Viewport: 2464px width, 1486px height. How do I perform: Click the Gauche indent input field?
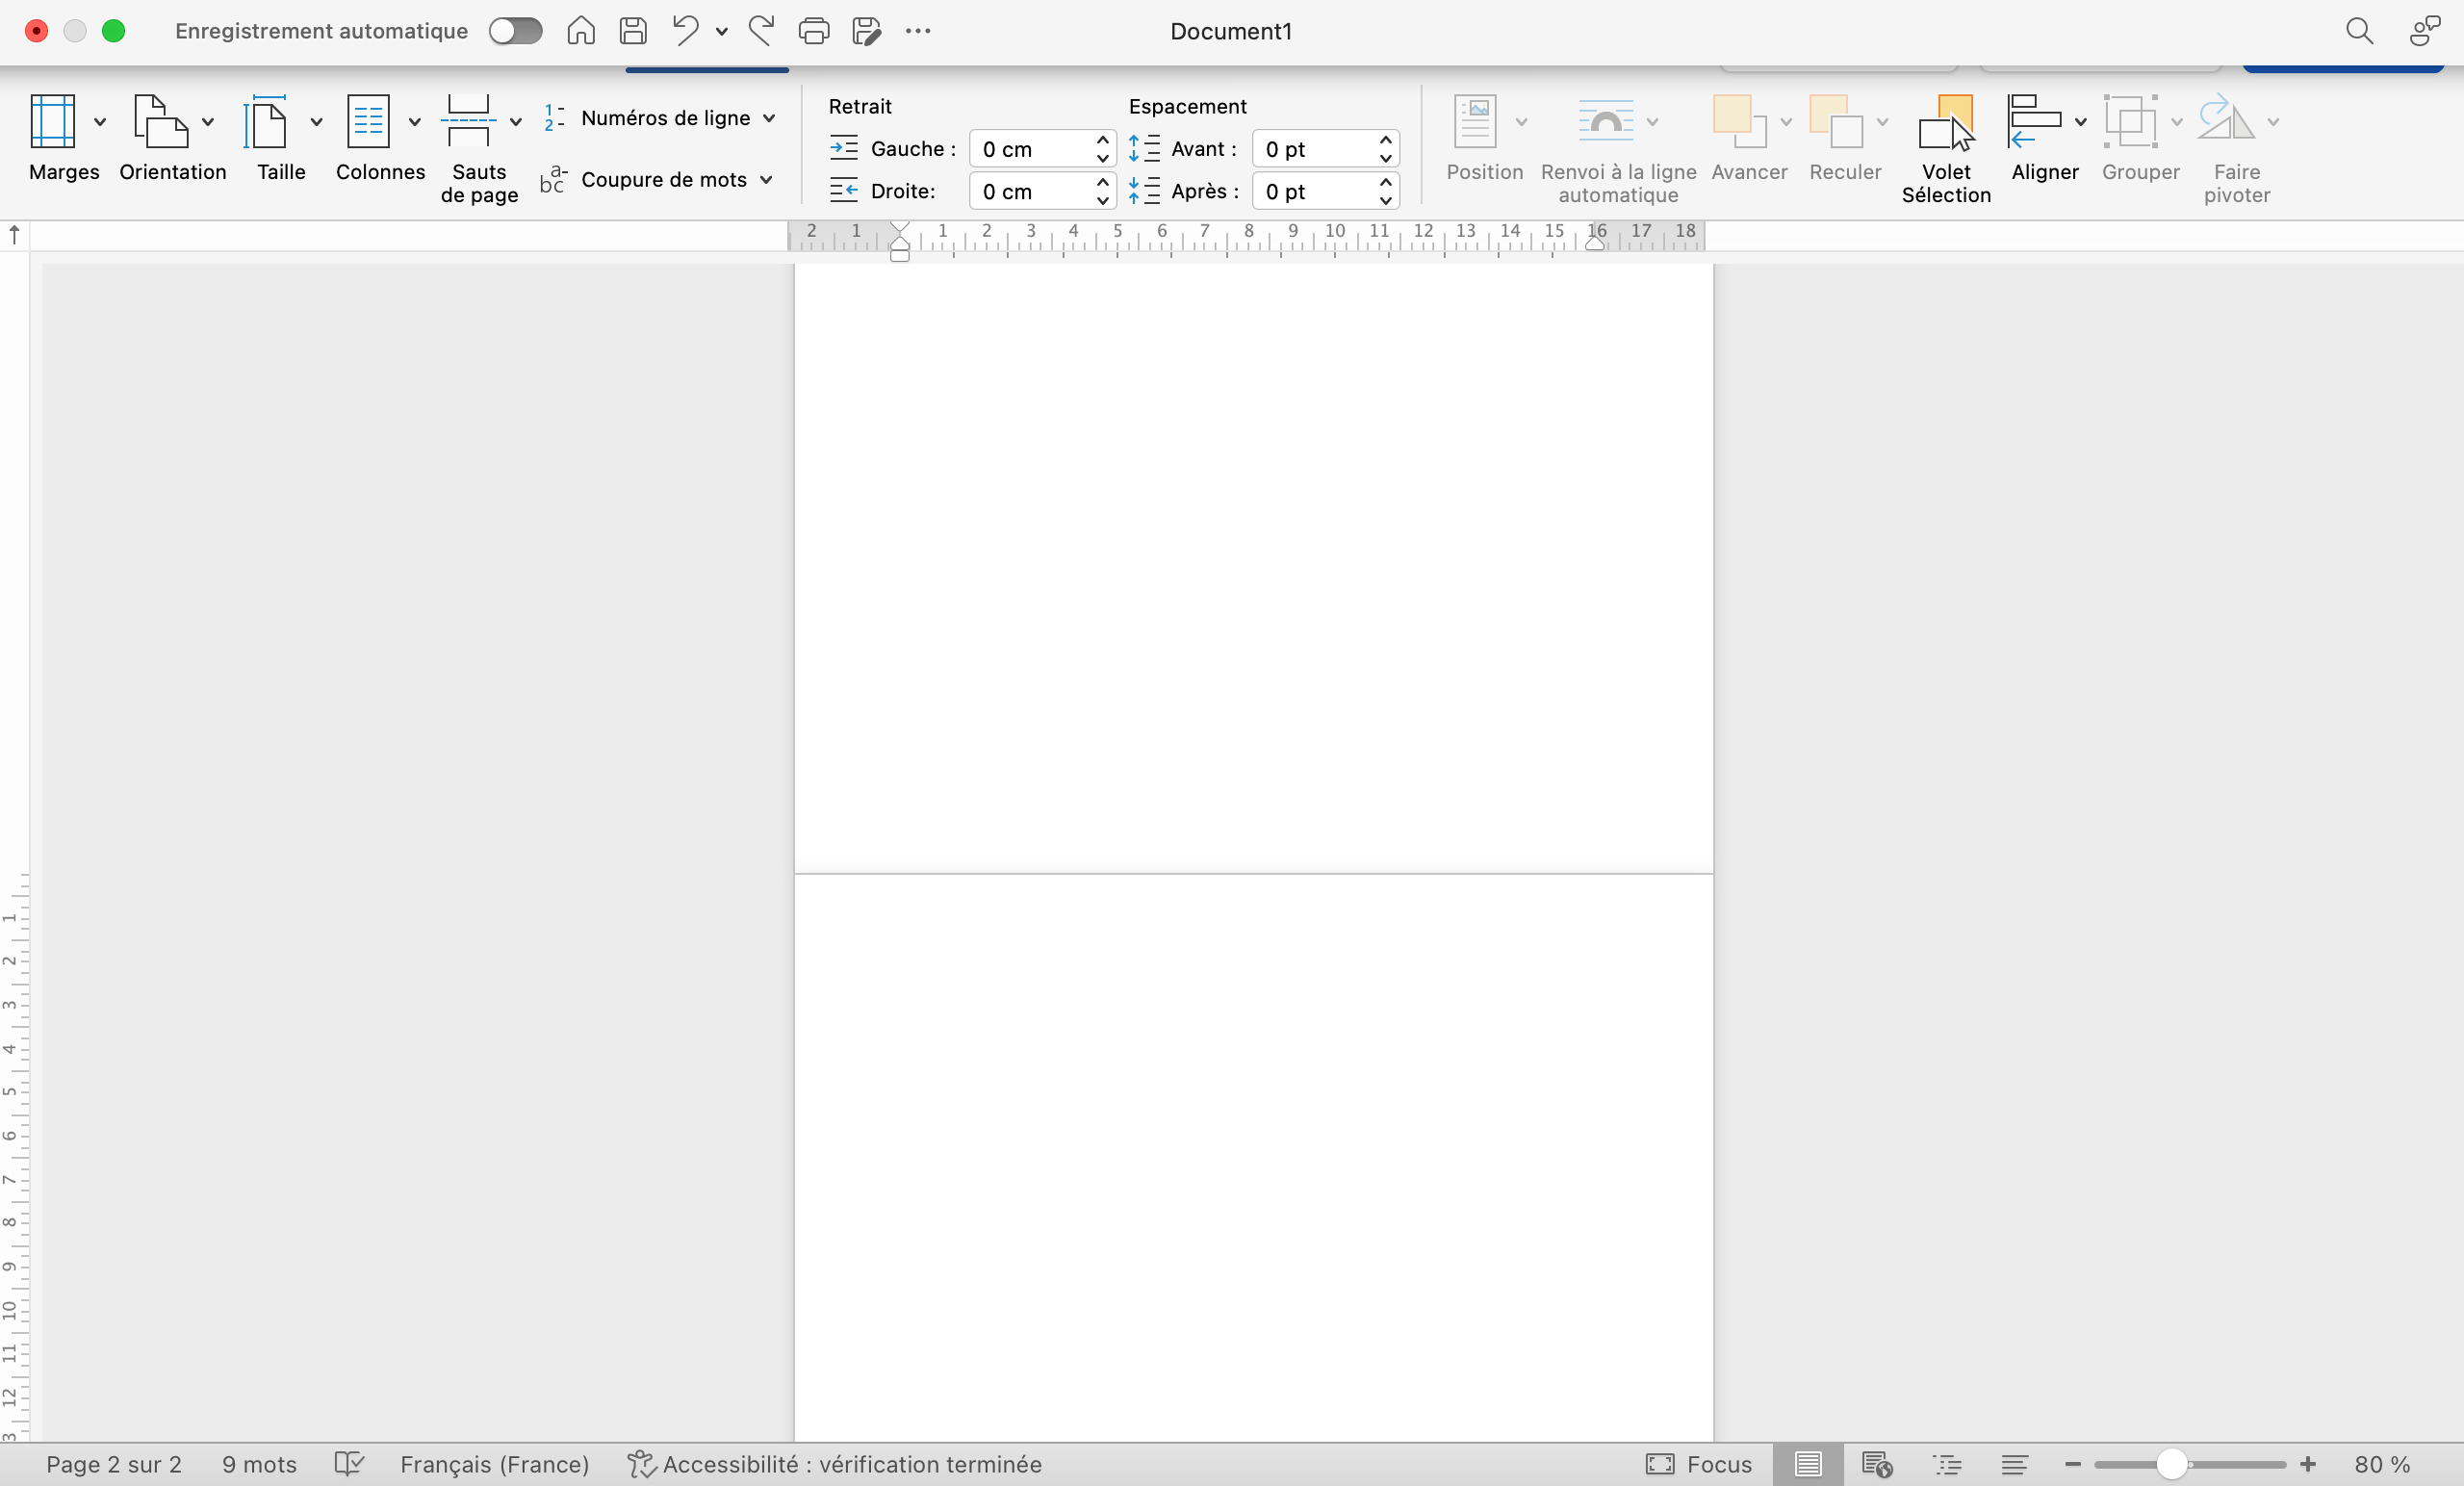click(1031, 149)
